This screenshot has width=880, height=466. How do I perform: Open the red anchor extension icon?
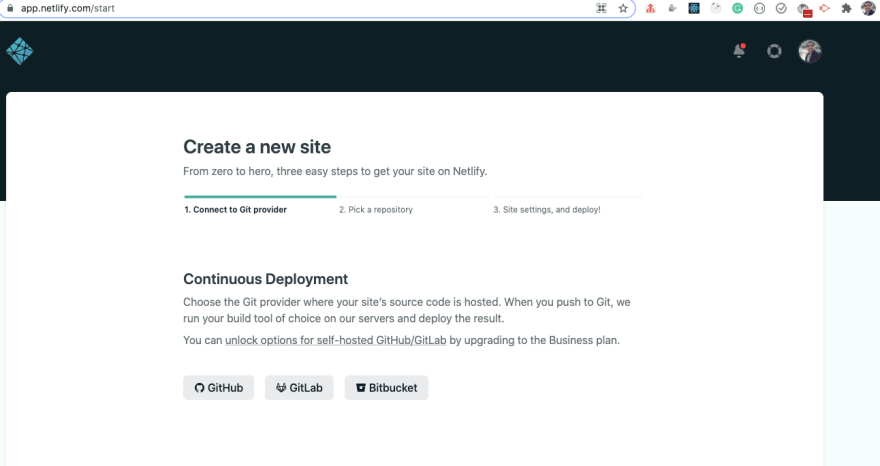650,8
